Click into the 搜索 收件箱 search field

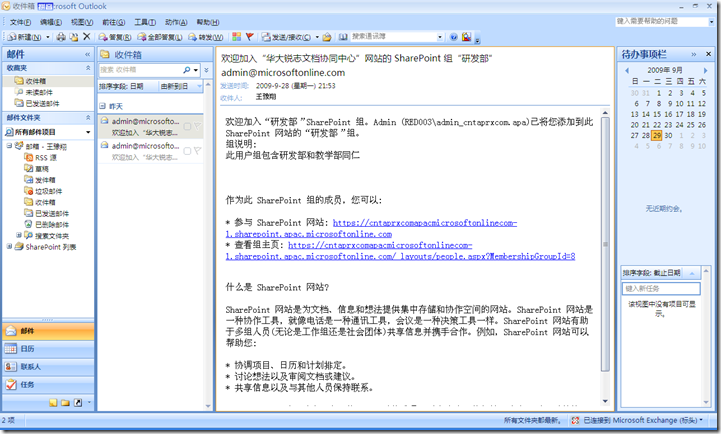(140, 70)
